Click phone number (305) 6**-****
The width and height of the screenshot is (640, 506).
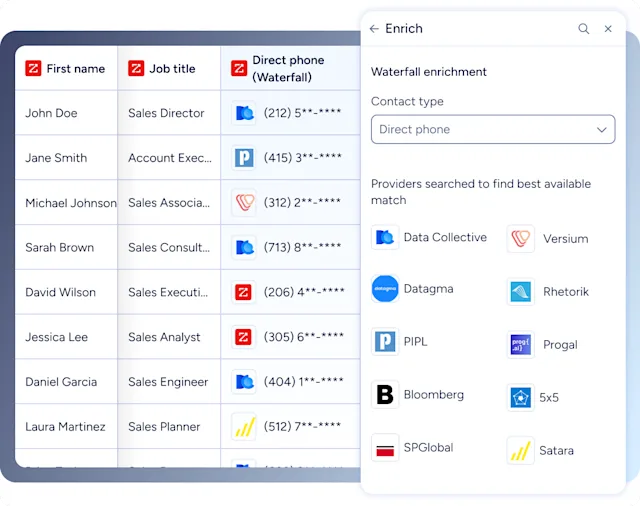(304, 336)
